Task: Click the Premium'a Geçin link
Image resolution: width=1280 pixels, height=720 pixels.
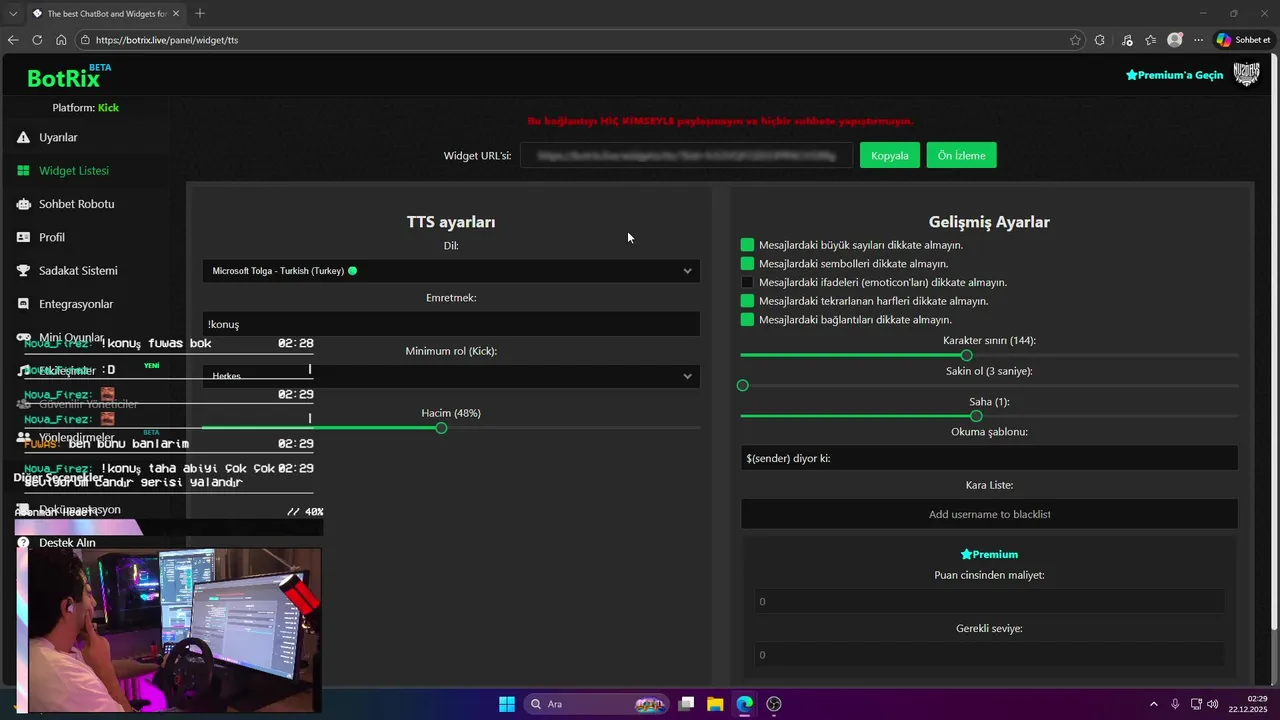Action: 1174,75
